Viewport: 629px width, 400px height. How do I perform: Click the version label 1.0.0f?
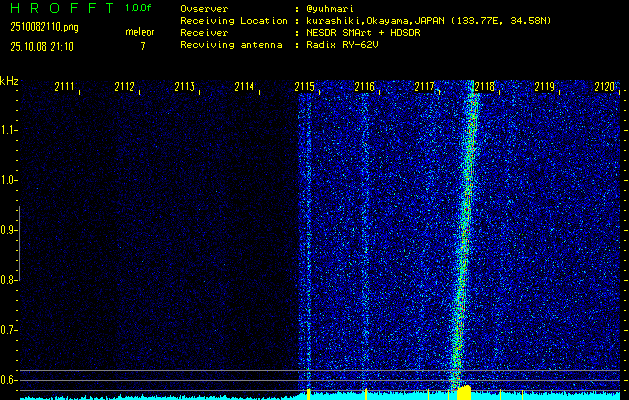pos(140,8)
